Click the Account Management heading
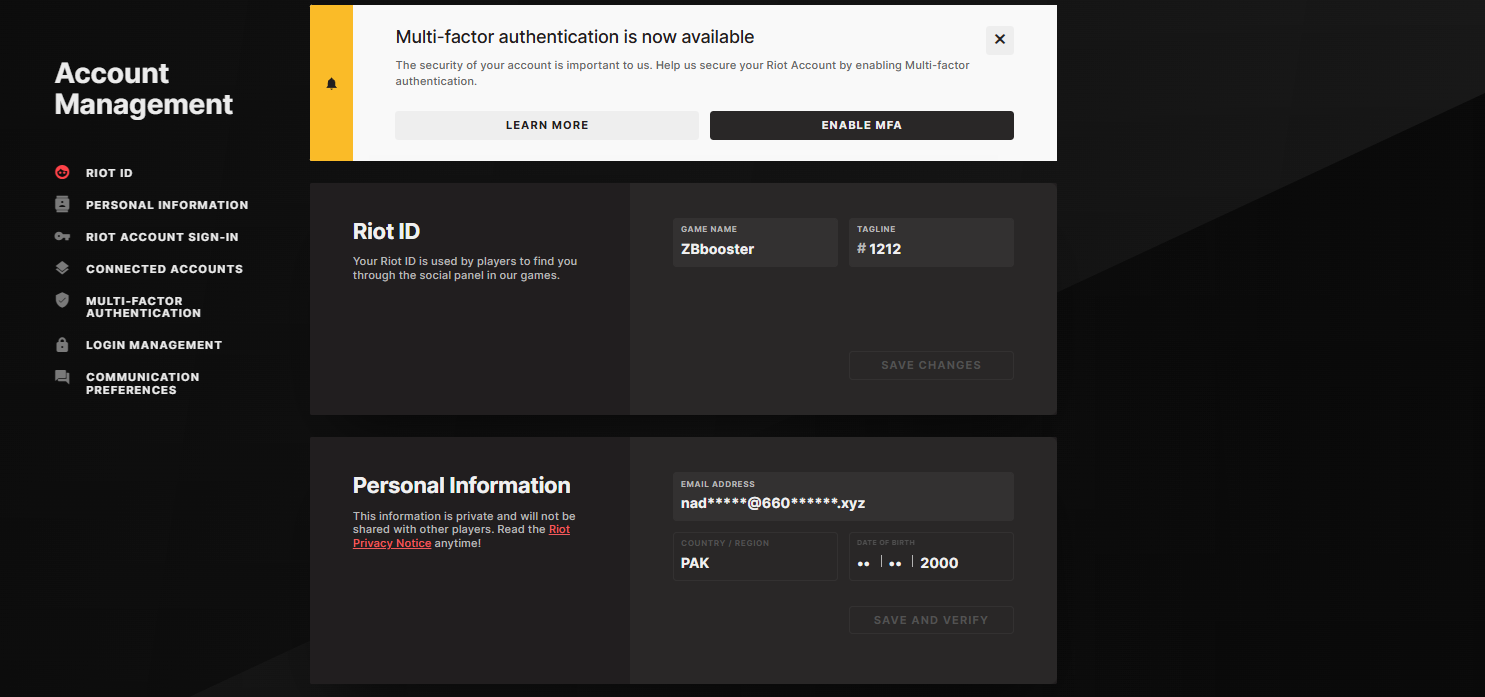This screenshot has width=1485, height=697. [144, 89]
